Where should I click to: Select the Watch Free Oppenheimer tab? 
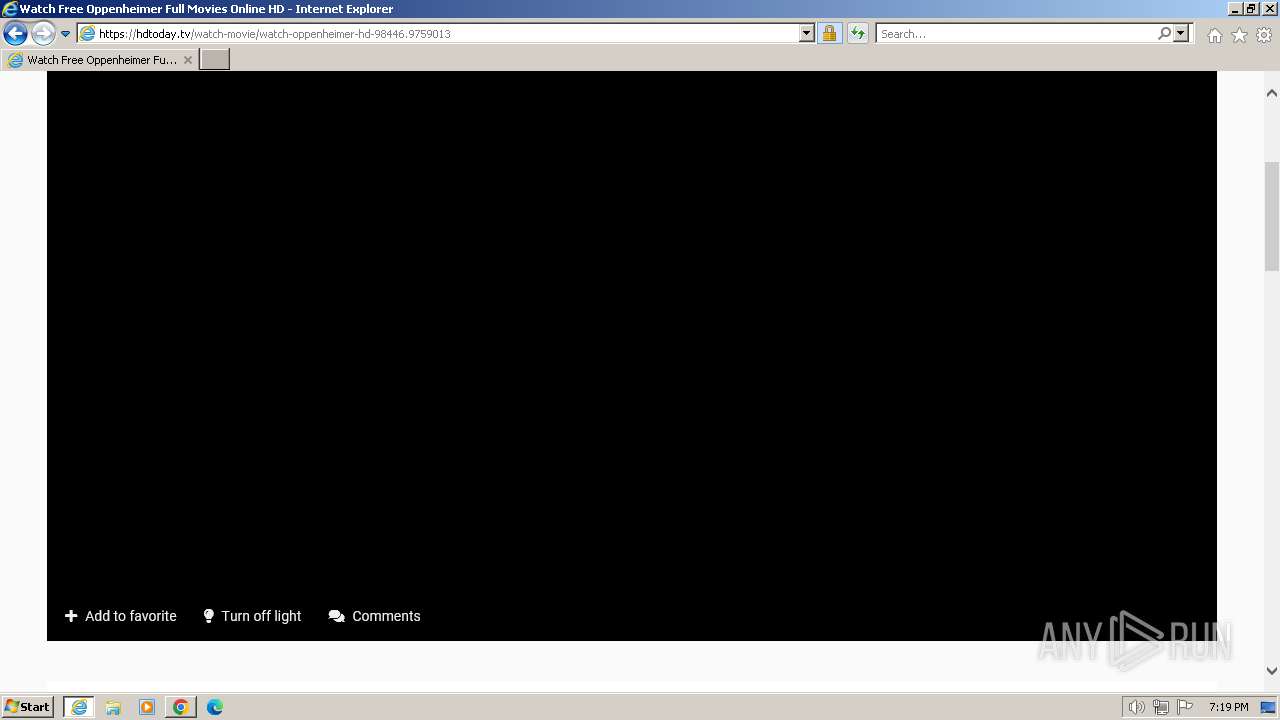coord(100,60)
